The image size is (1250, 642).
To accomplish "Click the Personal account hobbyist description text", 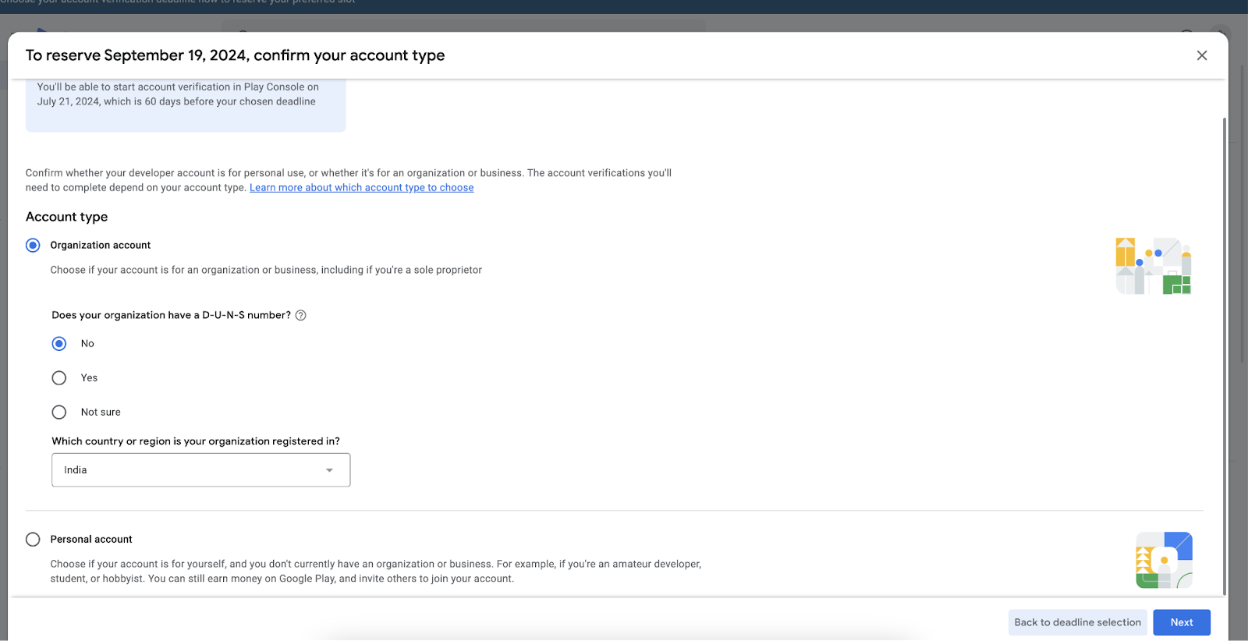I will [x=375, y=571].
